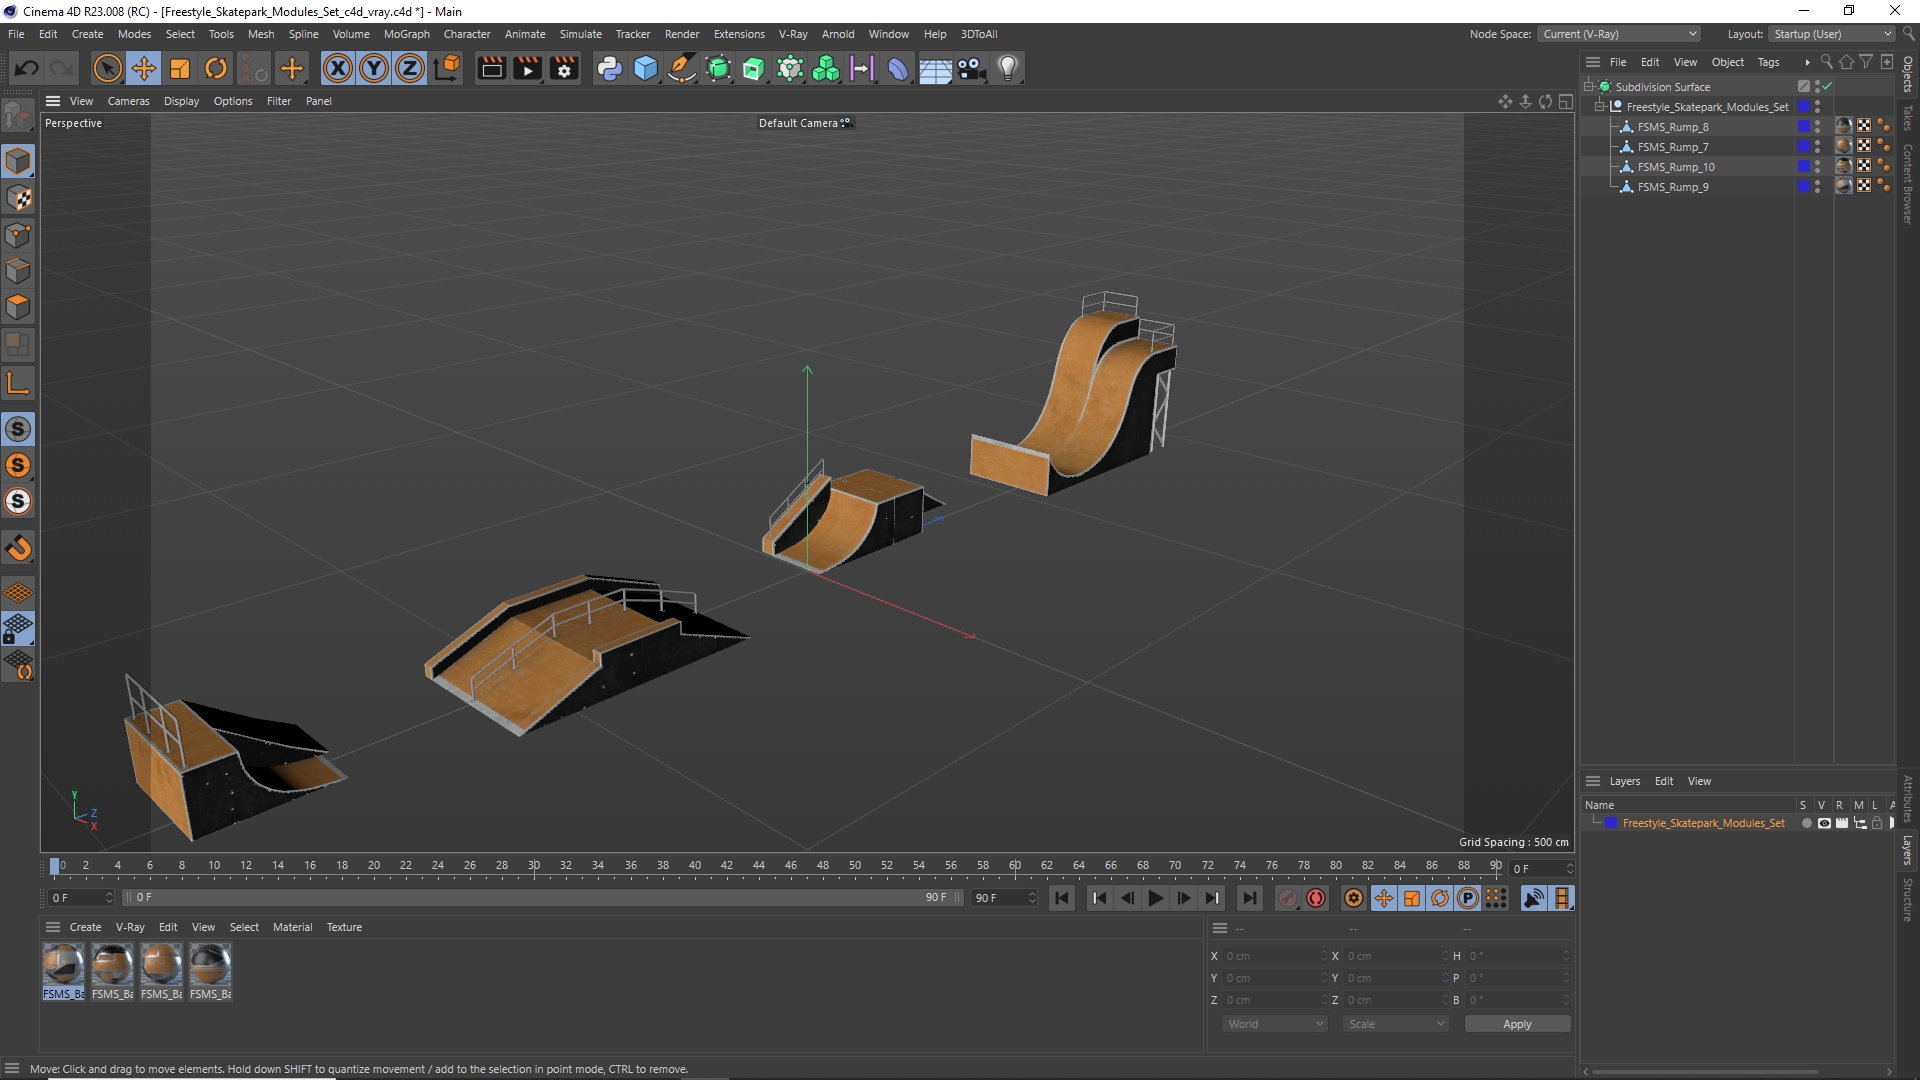Go to end of animation
The height and width of the screenshot is (1080, 1920).
click(x=1249, y=898)
